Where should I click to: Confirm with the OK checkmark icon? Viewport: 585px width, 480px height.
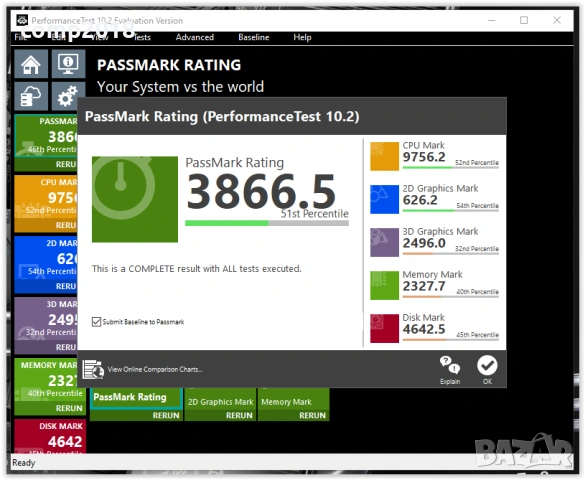tap(487, 370)
